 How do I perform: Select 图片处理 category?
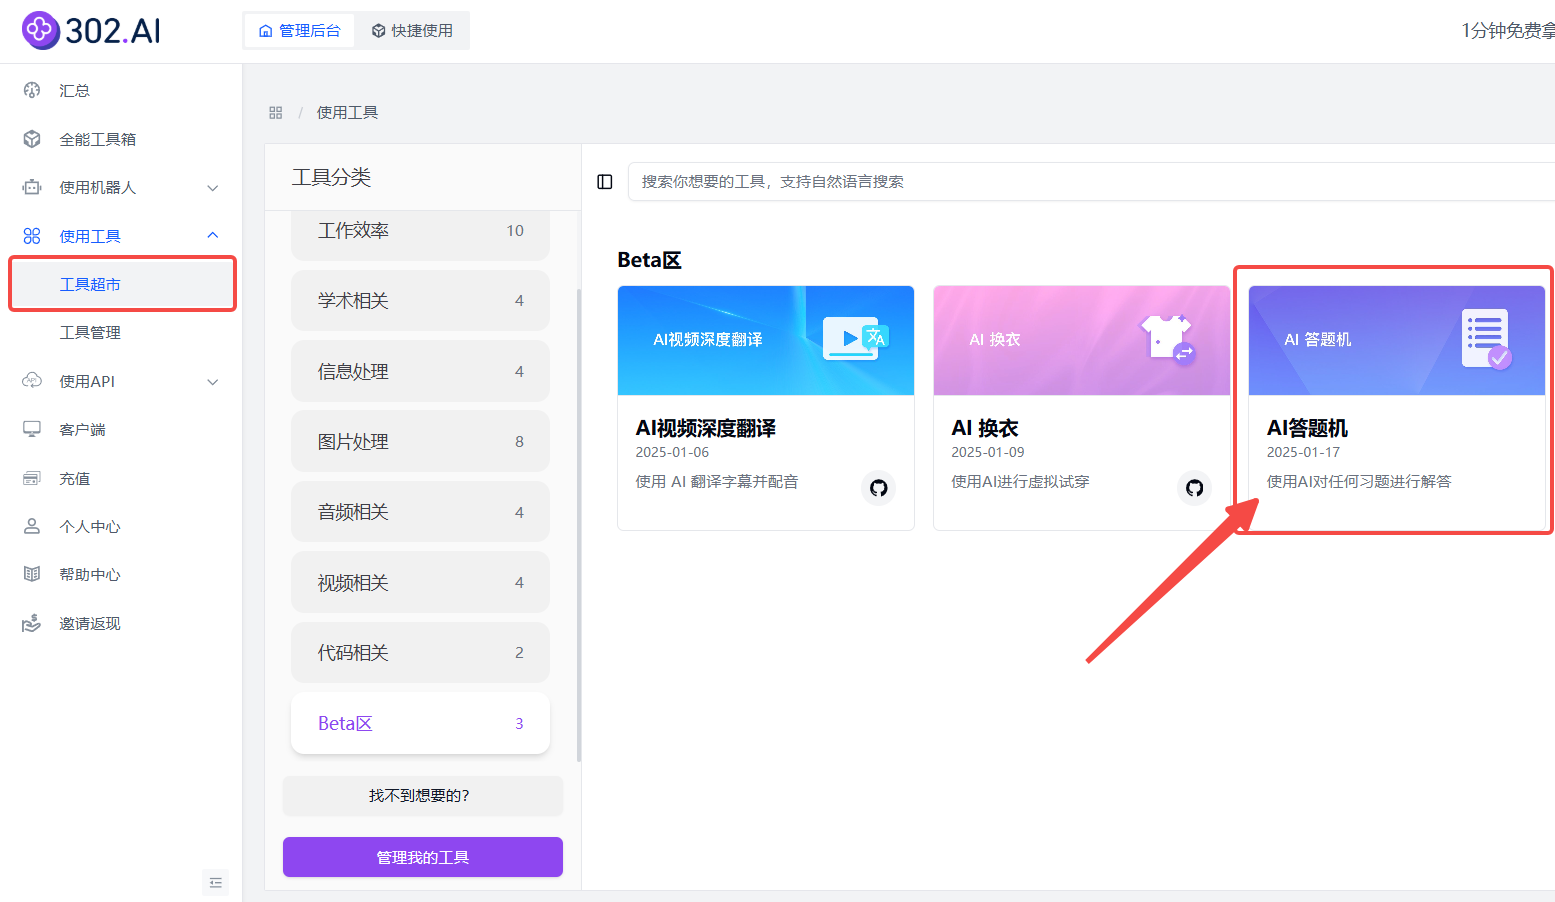tap(420, 441)
